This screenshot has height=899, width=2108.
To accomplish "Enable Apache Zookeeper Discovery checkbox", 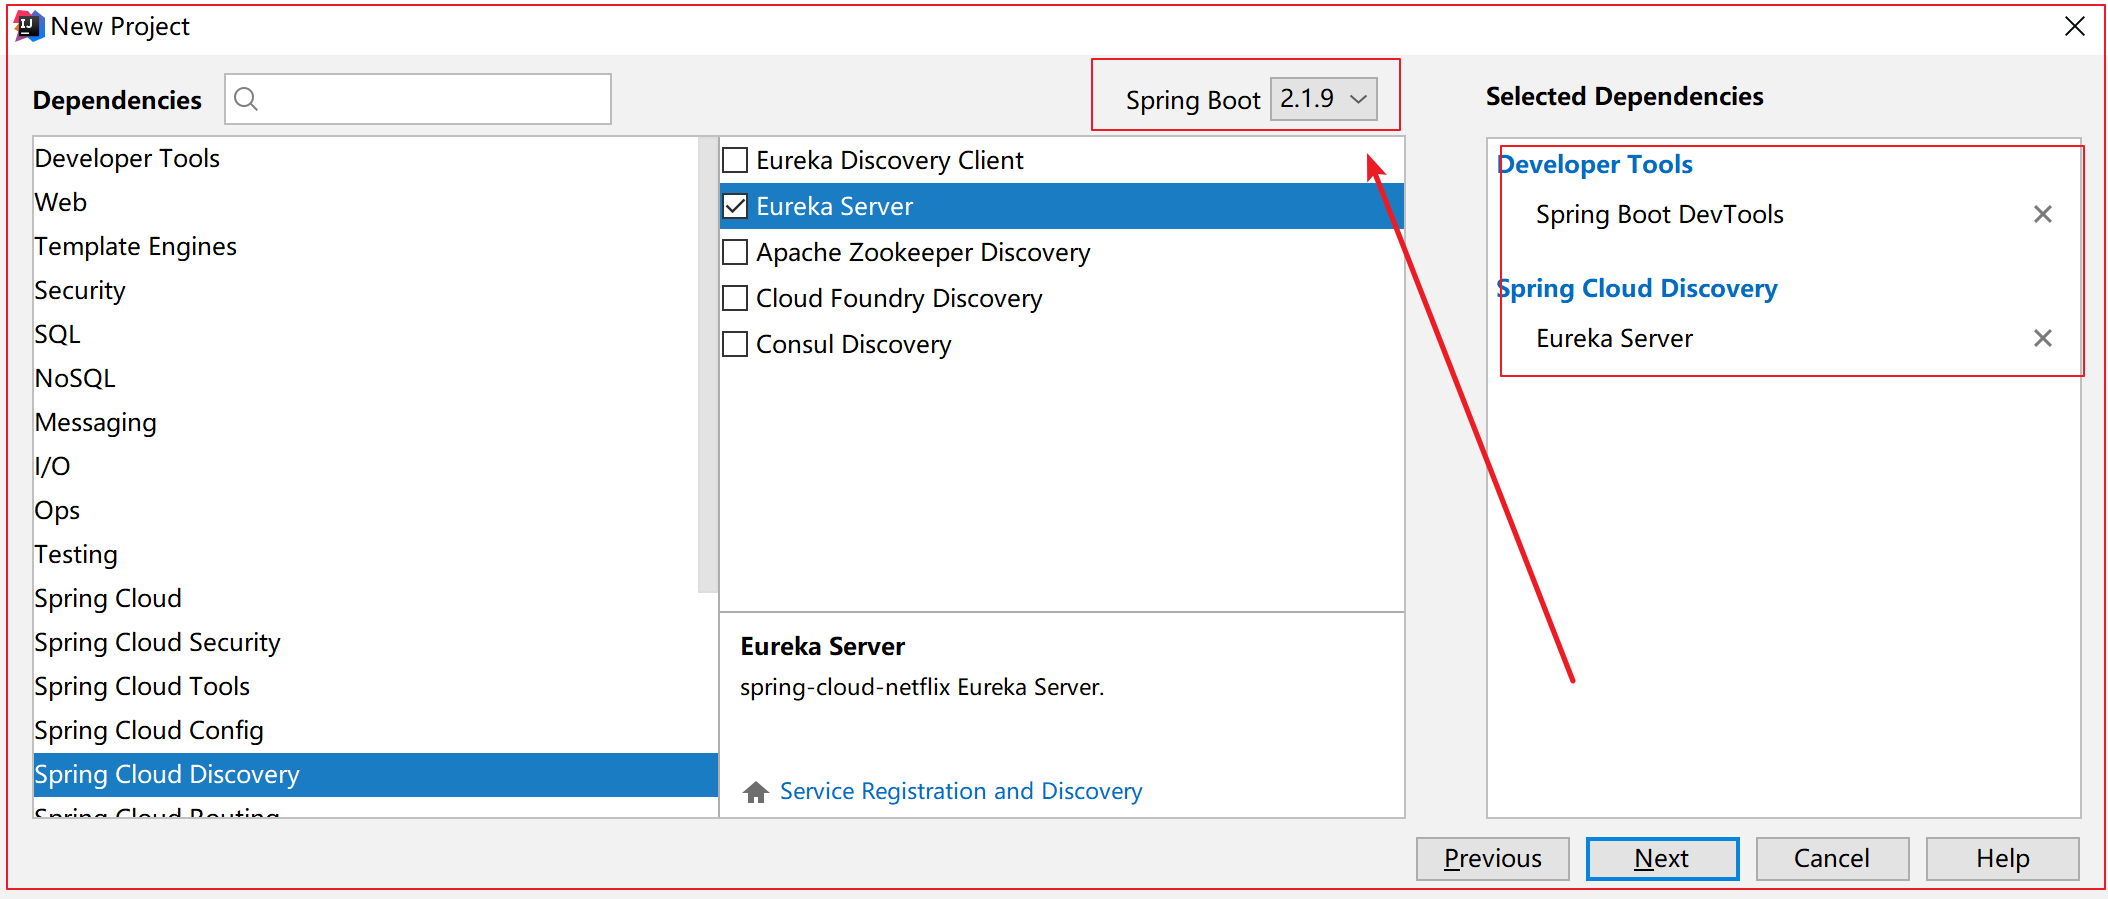I will click(735, 252).
